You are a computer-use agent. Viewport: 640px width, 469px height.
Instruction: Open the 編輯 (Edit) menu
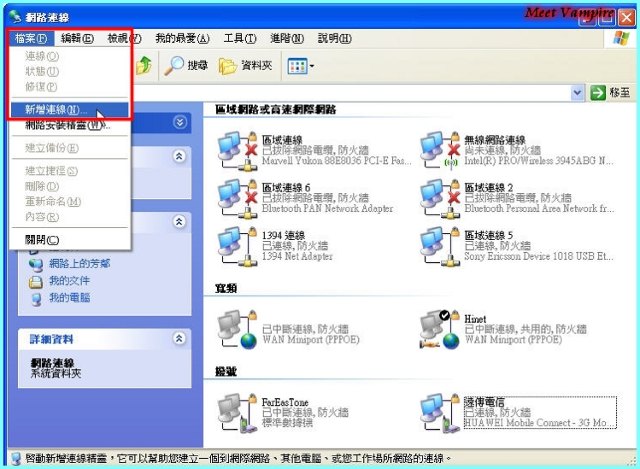point(77,39)
